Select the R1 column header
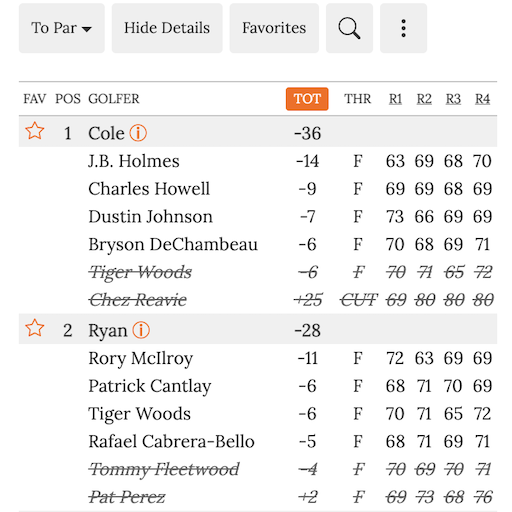This screenshot has height=512, width=512. click(395, 99)
